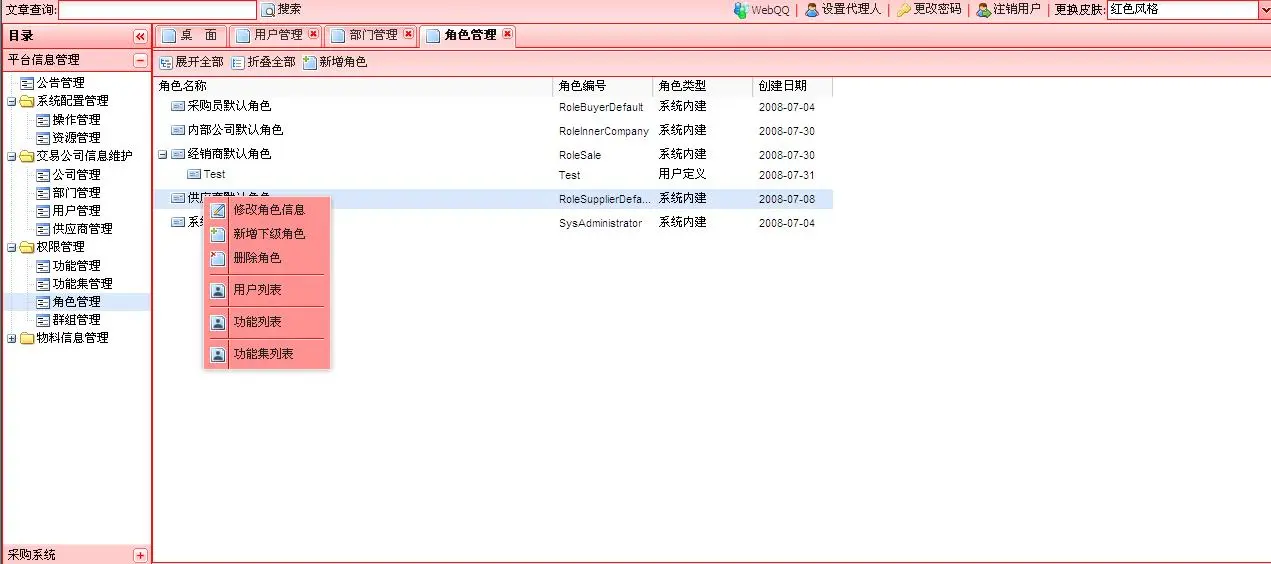
Task: Click the icon beside 功能列表
Action: coord(218,322)
